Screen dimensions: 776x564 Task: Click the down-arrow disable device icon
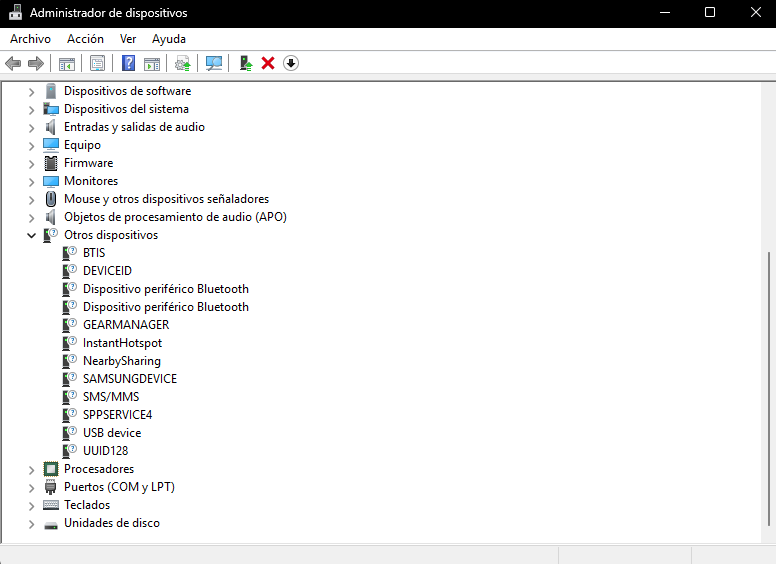pos(291,63)
